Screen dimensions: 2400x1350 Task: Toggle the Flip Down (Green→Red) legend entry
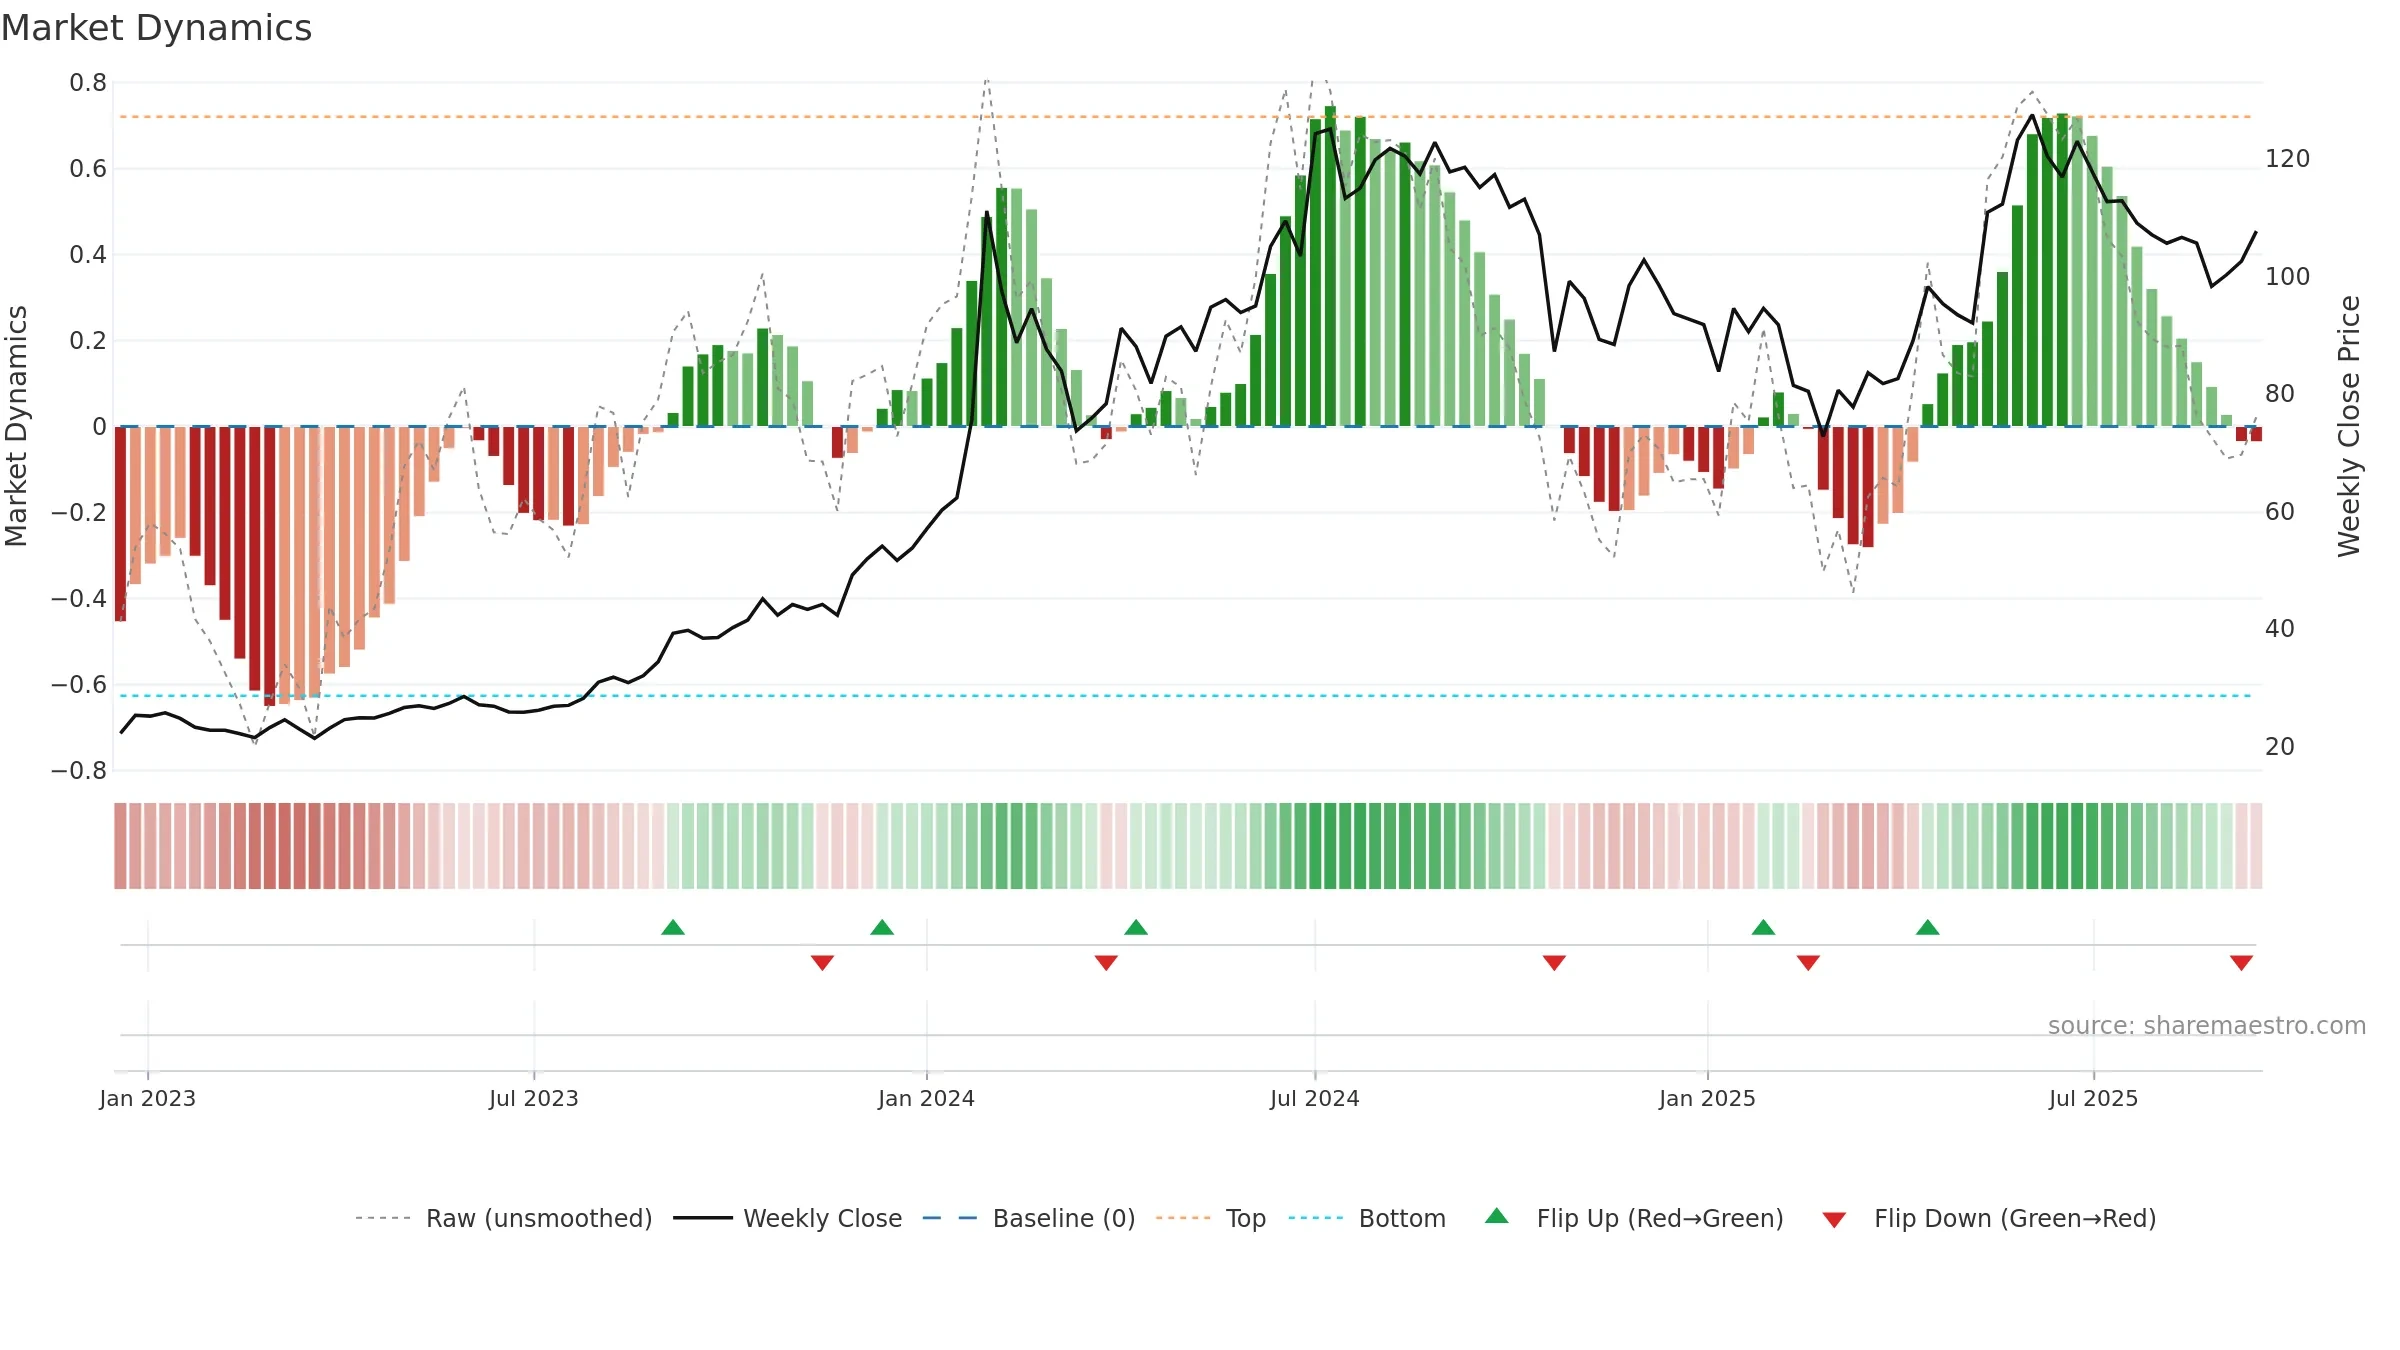(1989, 1218)
